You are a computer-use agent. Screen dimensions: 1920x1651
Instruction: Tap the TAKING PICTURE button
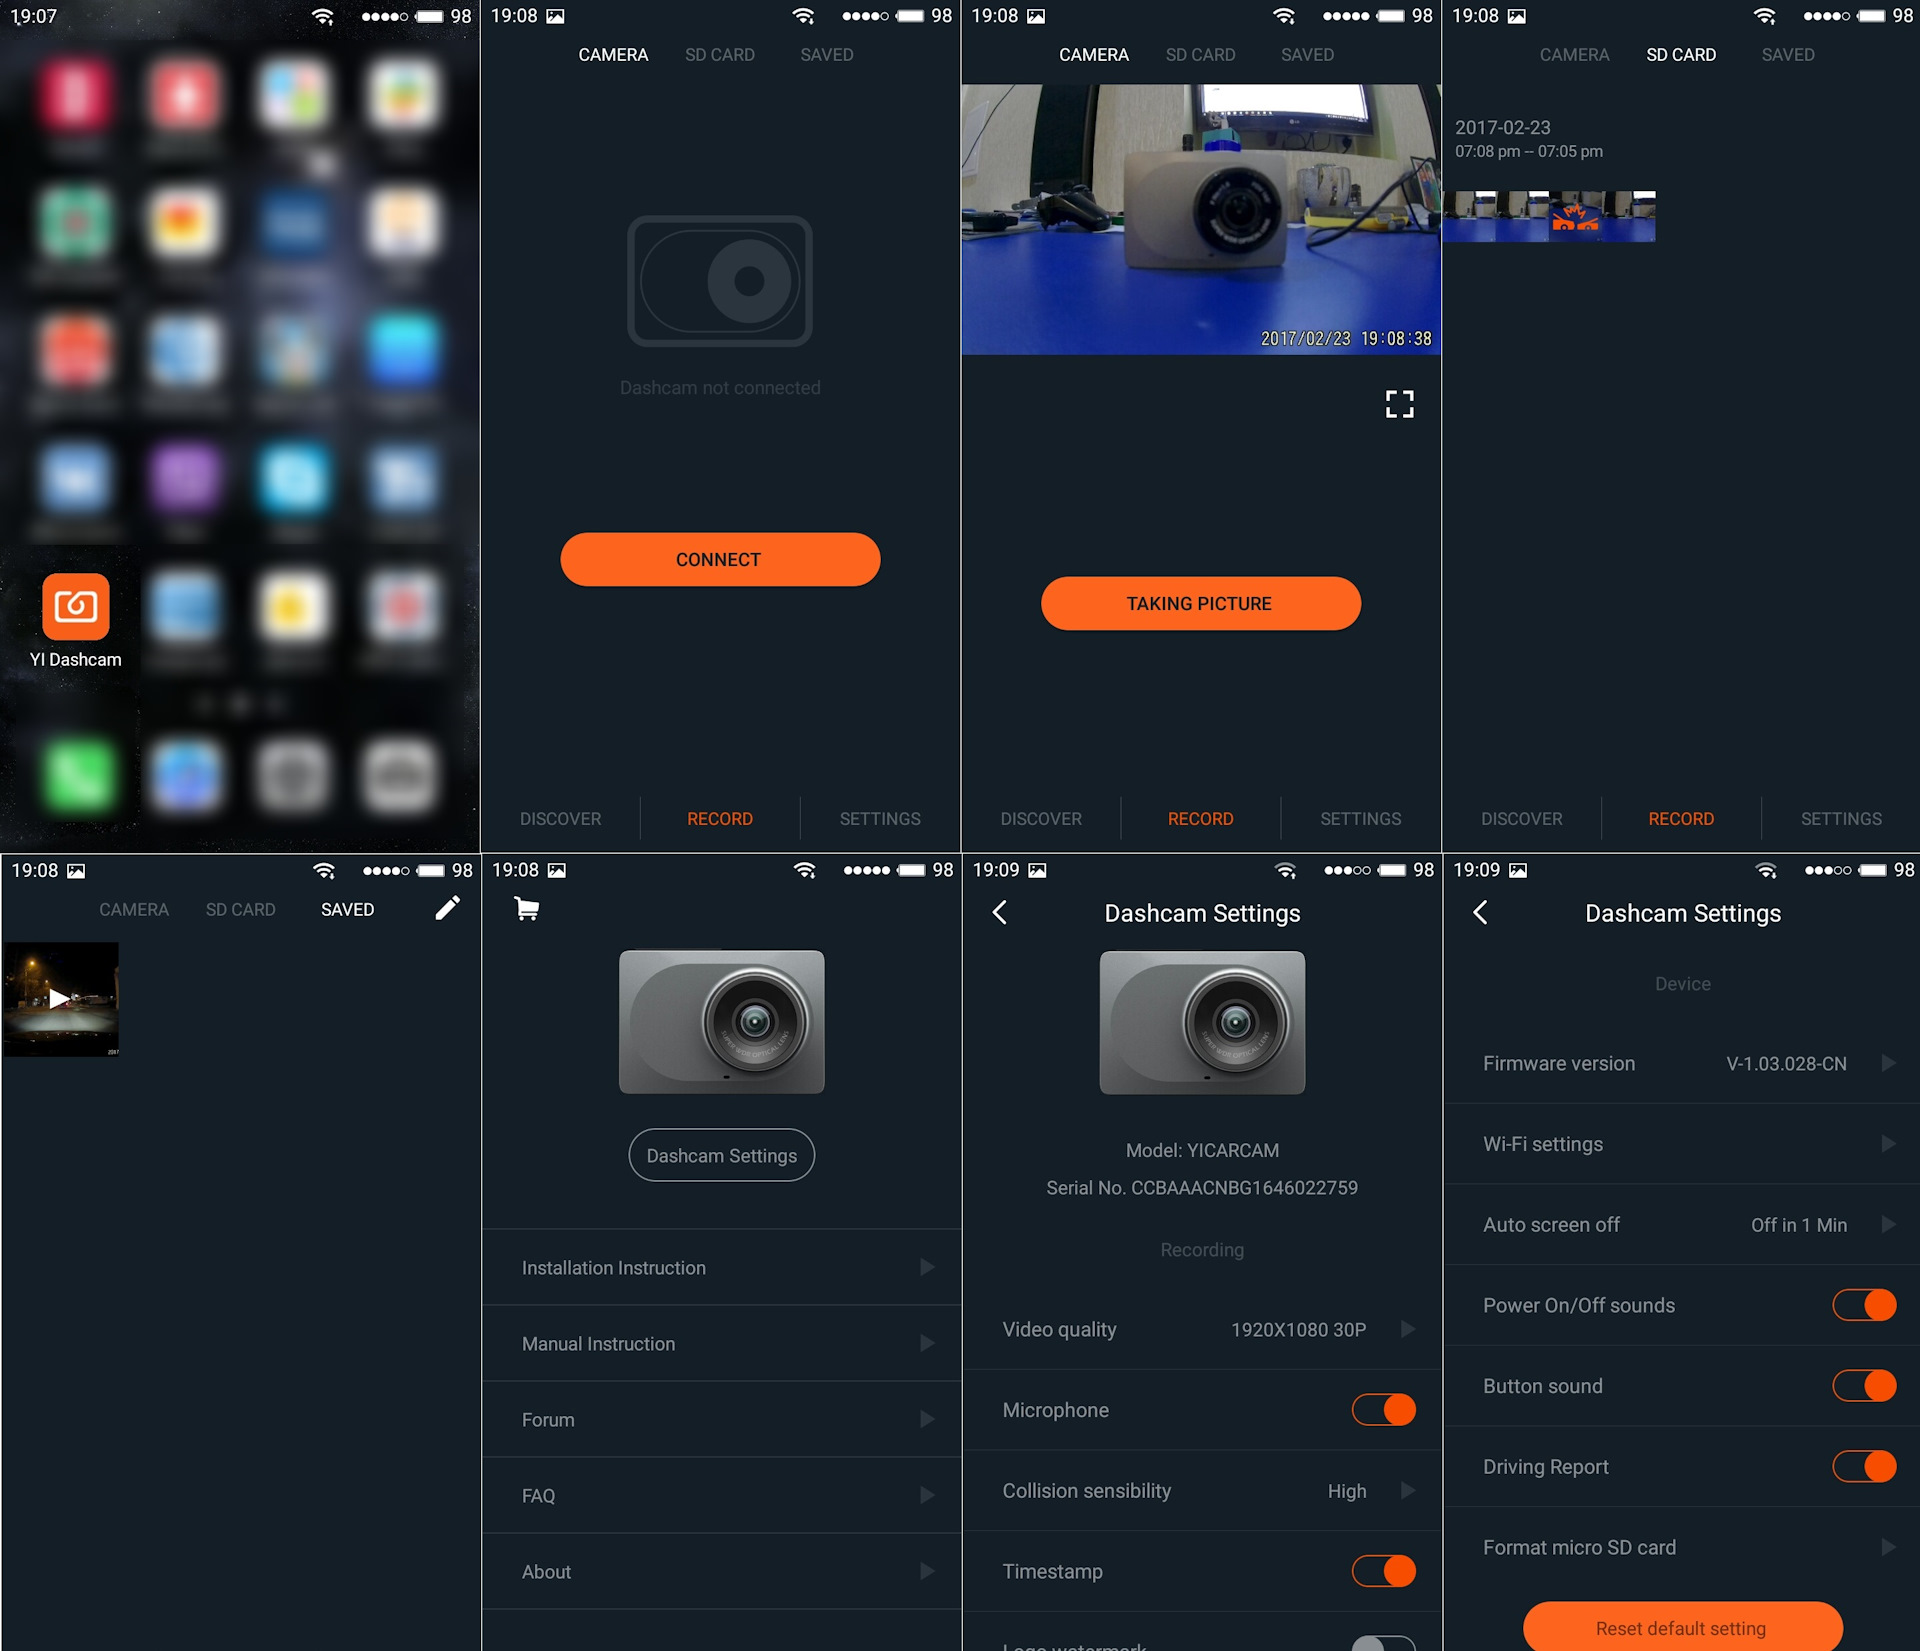click(x=1200, y=604)
